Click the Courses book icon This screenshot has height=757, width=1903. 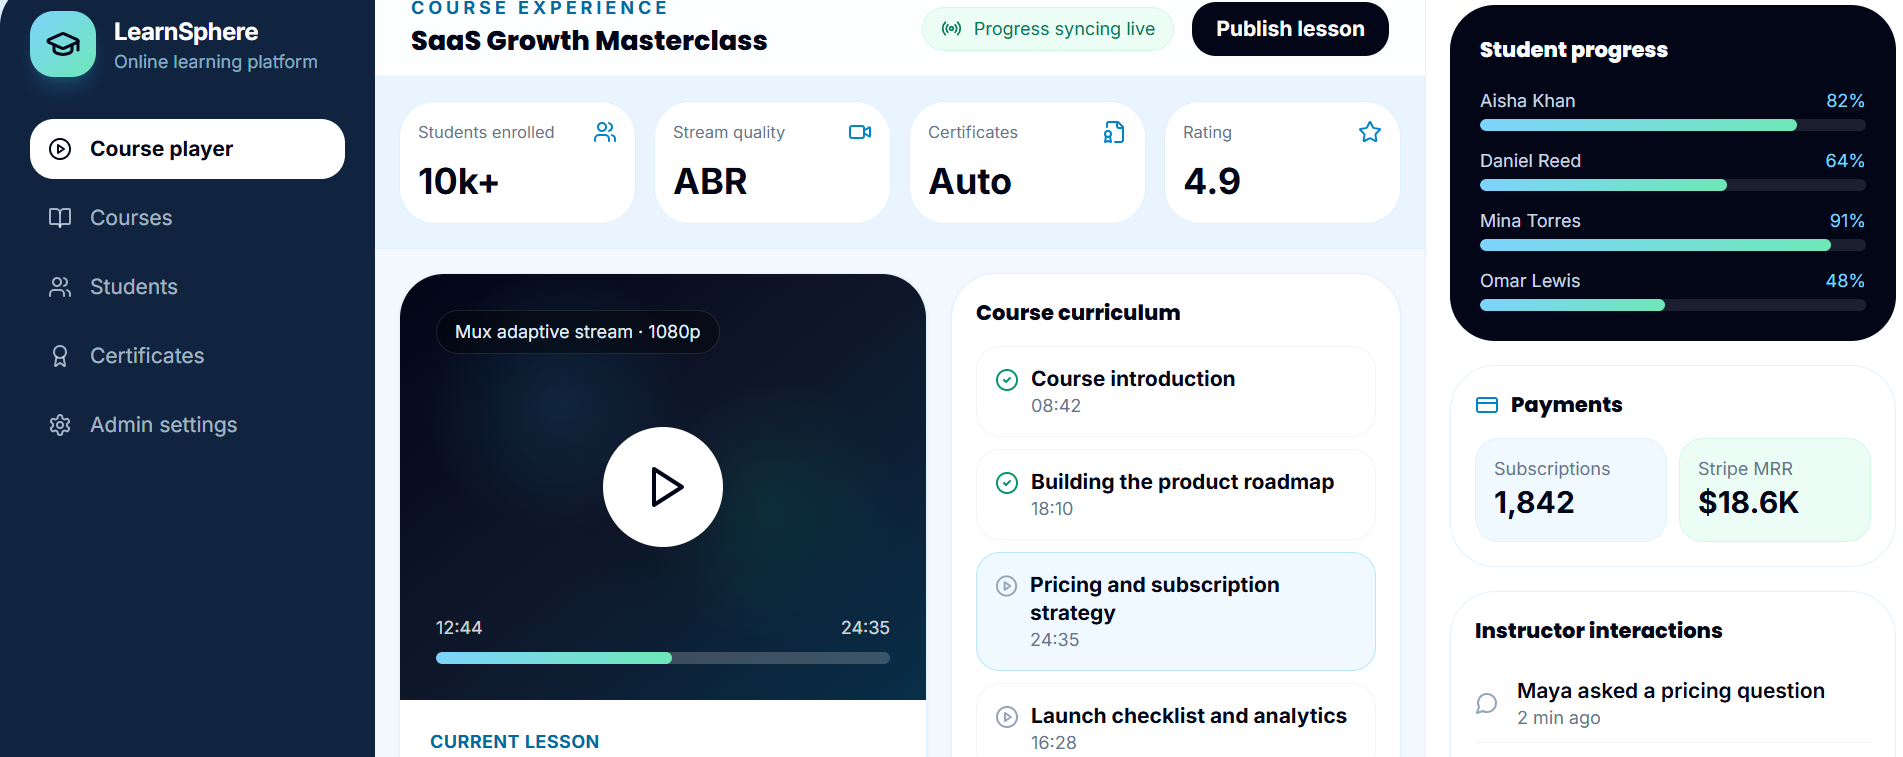[60, 218]
